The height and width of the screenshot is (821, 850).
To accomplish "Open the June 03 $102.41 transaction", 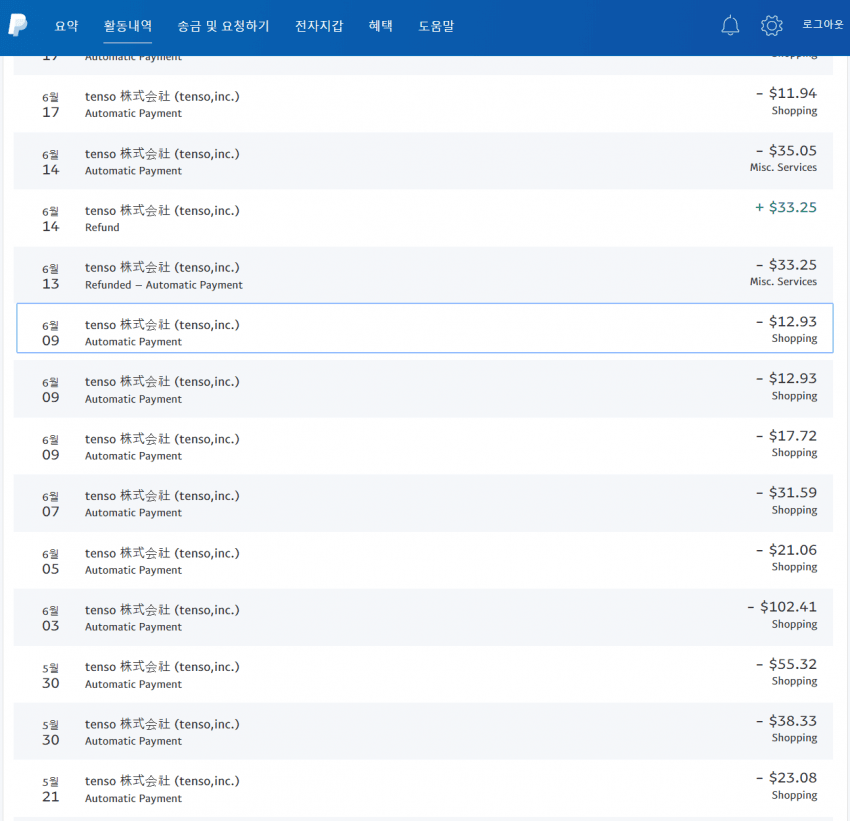I will click(x=423, y=617).
